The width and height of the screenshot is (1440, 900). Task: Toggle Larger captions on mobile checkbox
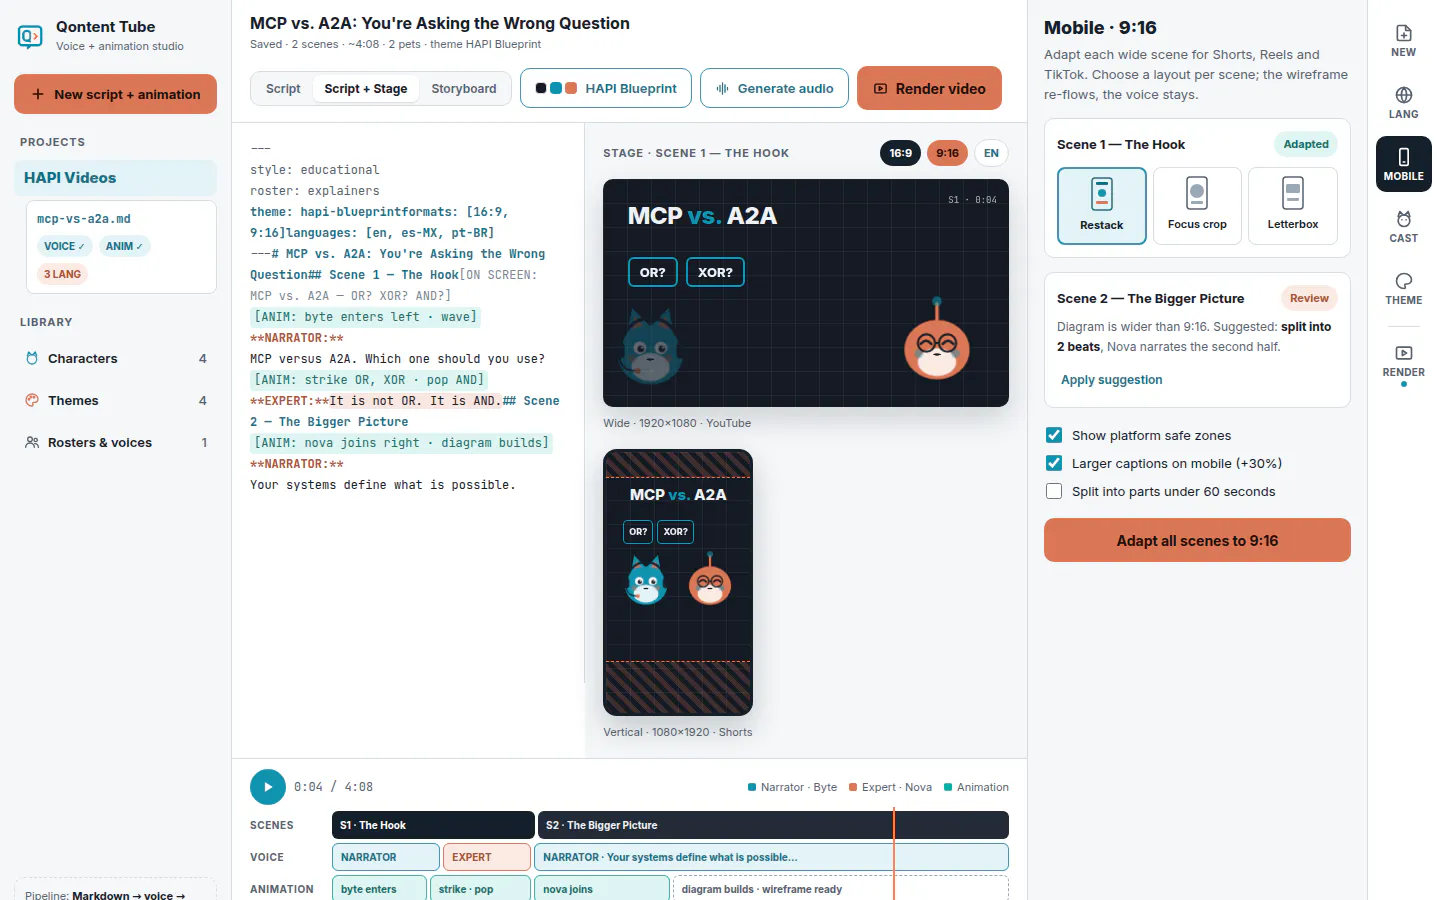(1054, 463)
